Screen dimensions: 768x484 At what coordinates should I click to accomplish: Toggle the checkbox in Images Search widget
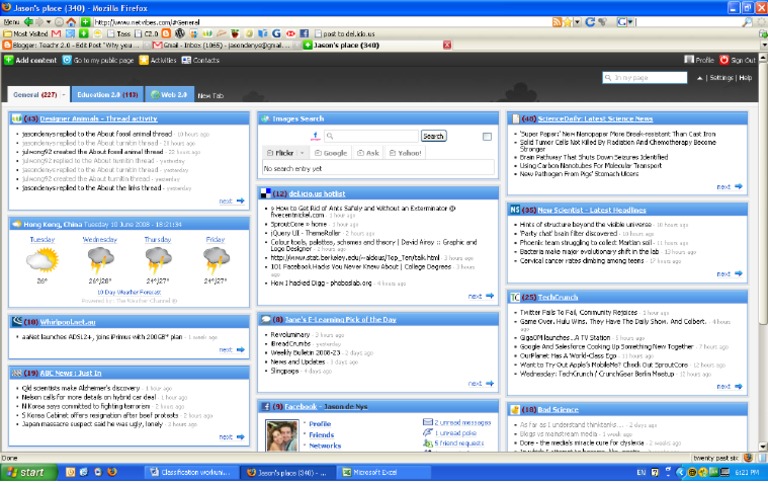[x=487, y=136]
